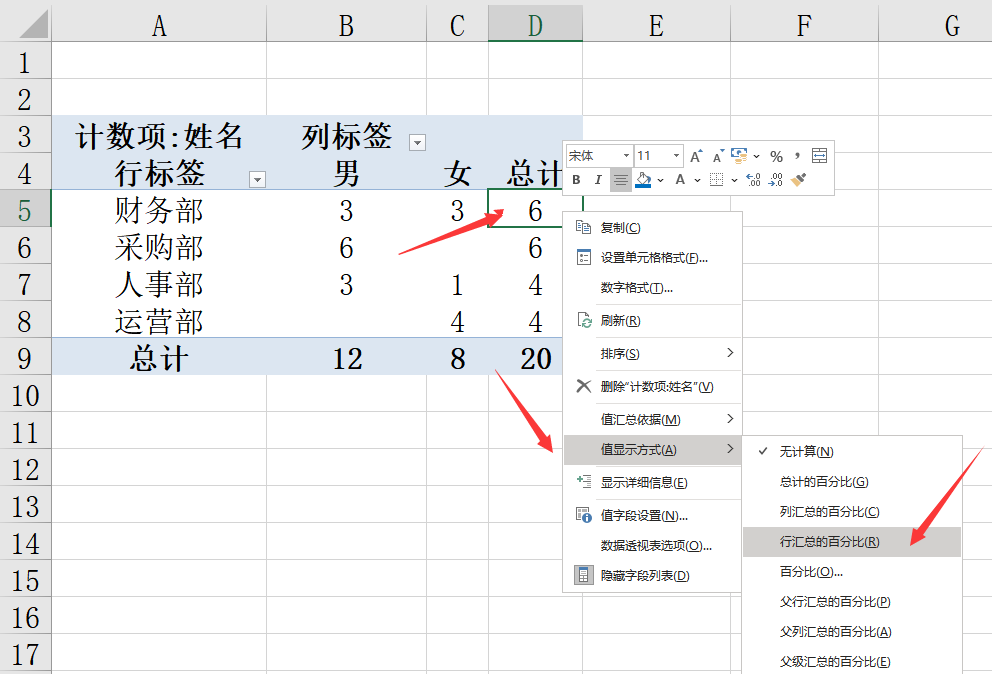Open font name dropdown 宋体
This screenshot has width=992, height=674.
pos(626,156)
